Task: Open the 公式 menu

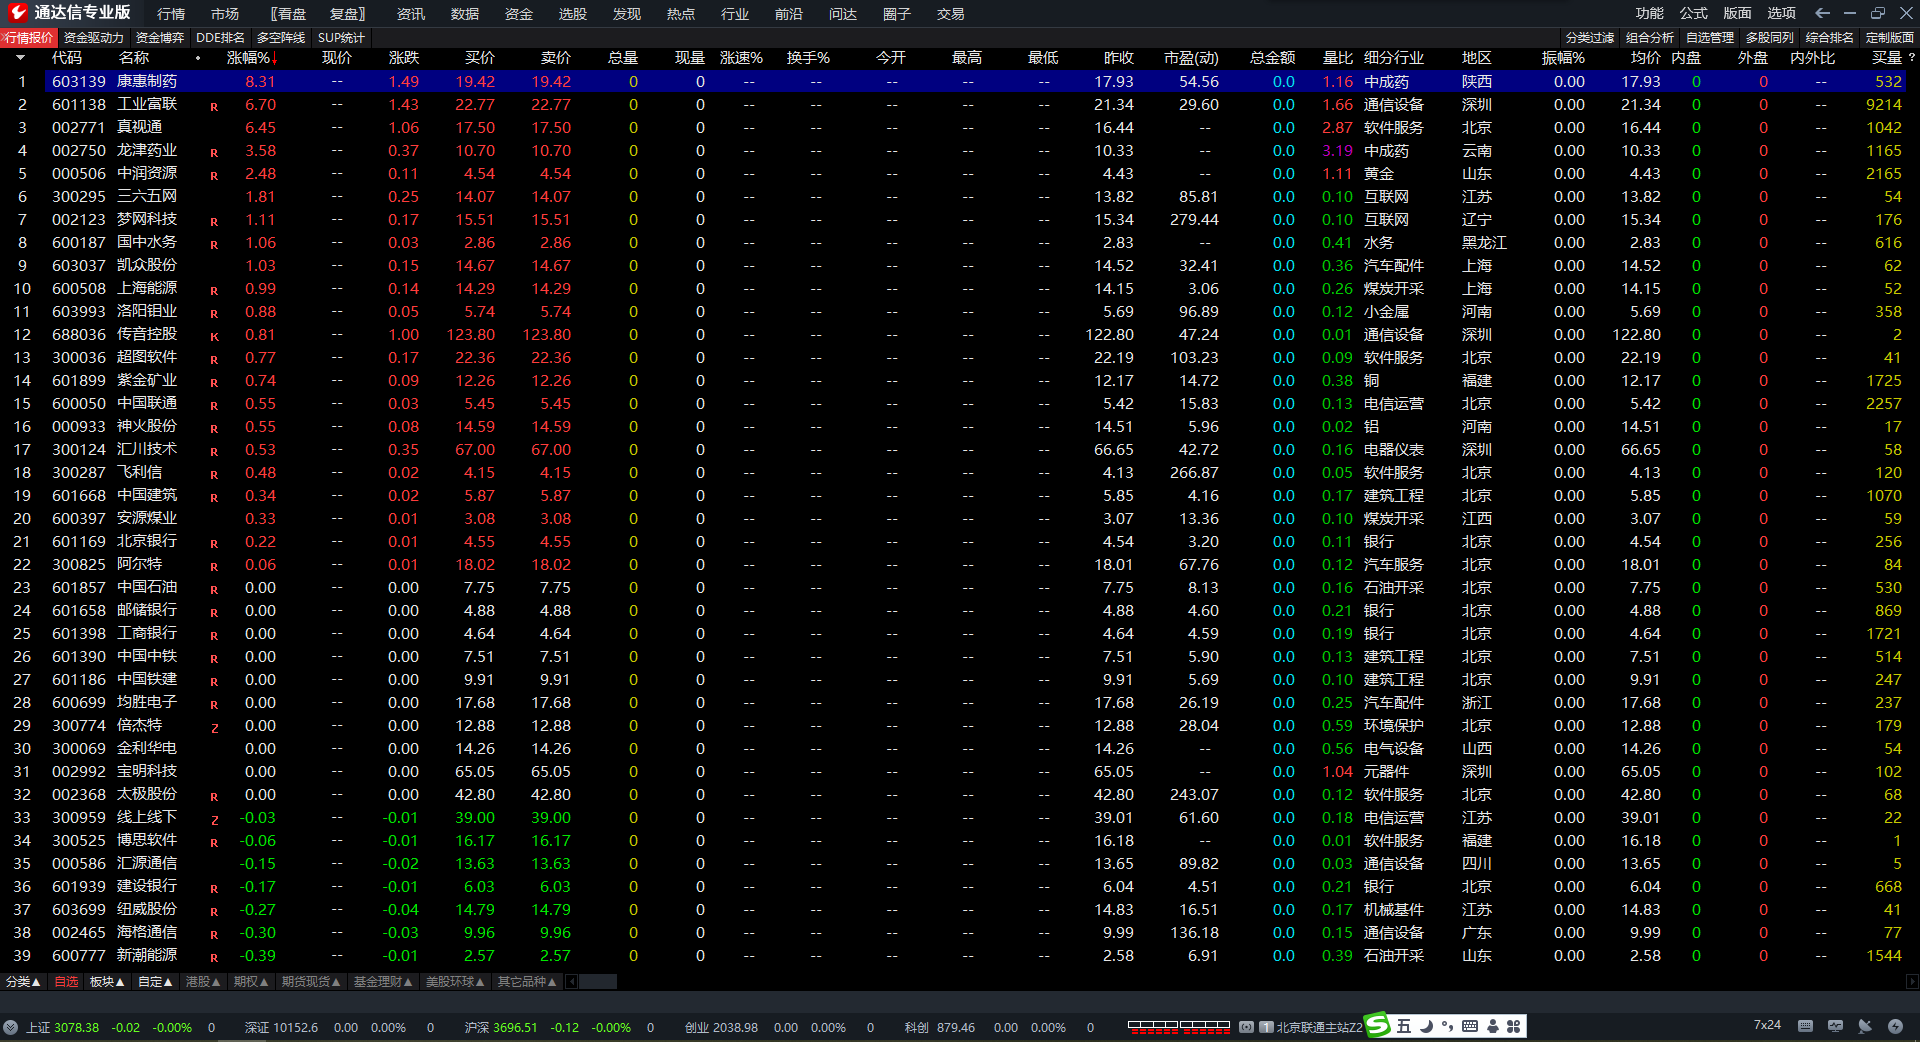Action: point(1694,13)
